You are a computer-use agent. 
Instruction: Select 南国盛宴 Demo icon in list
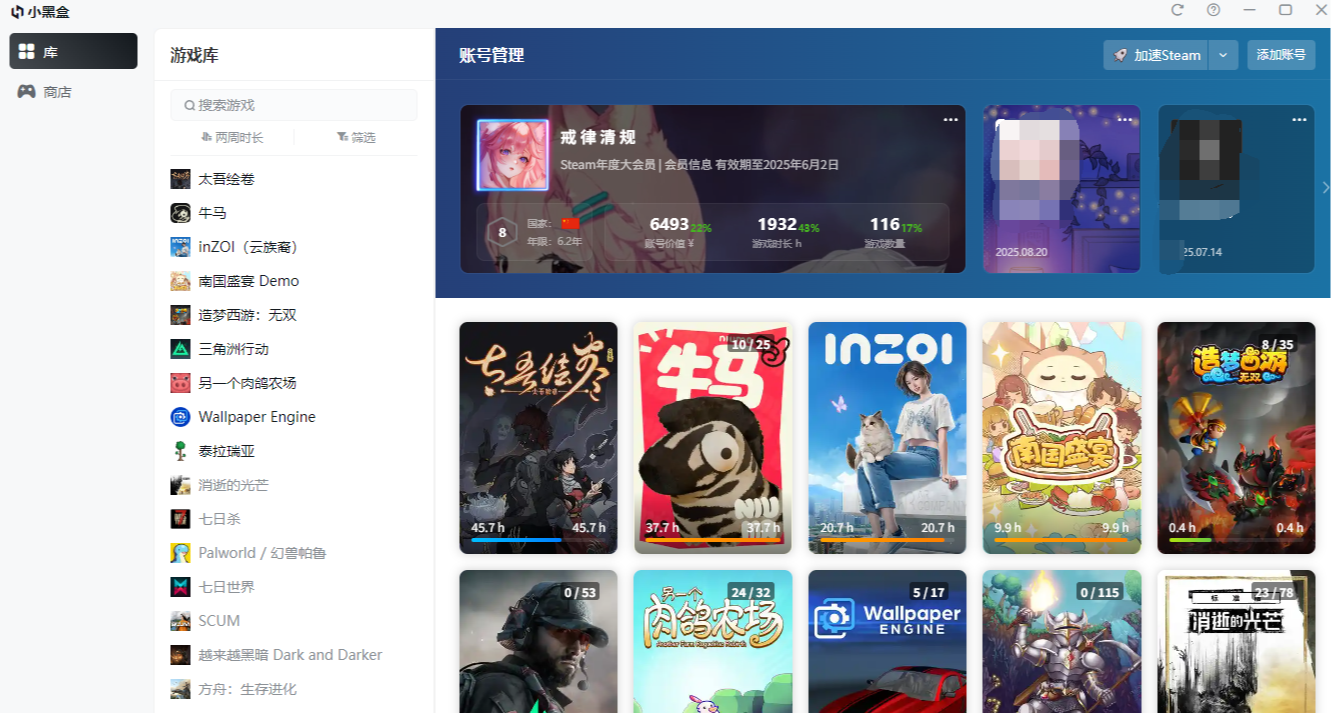point(180,281)
